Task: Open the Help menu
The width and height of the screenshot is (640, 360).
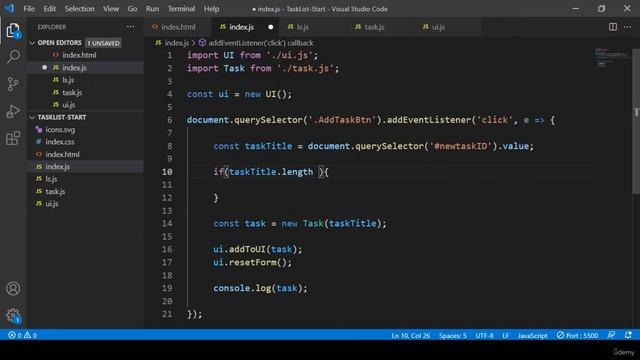Action: [x=211, y=9]
